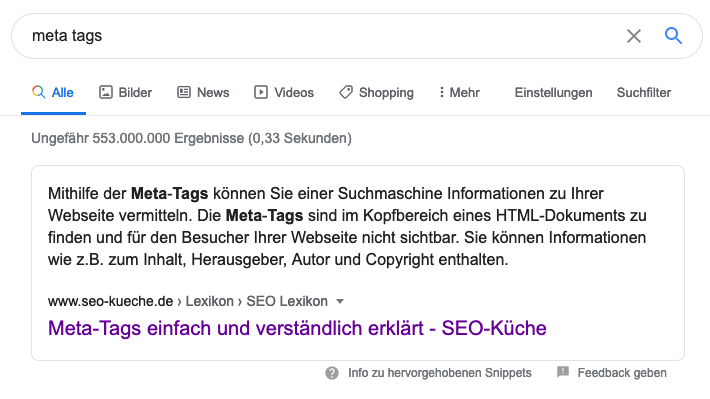The image size is (710, 399).
Task: Click Feedback geben link
Action: [x=622, y=373]
